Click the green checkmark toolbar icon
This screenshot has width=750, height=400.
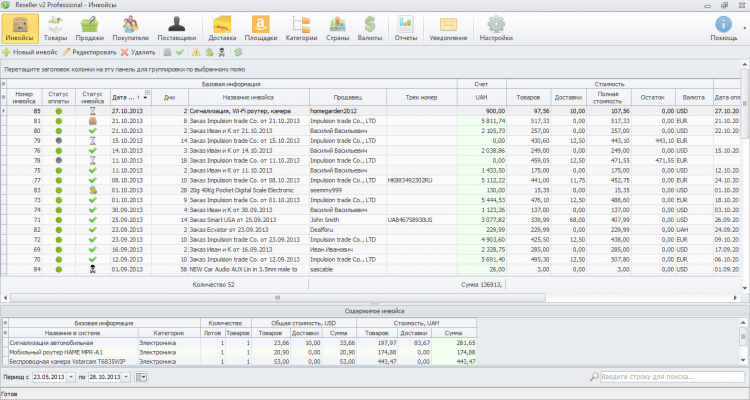[180, 51]
